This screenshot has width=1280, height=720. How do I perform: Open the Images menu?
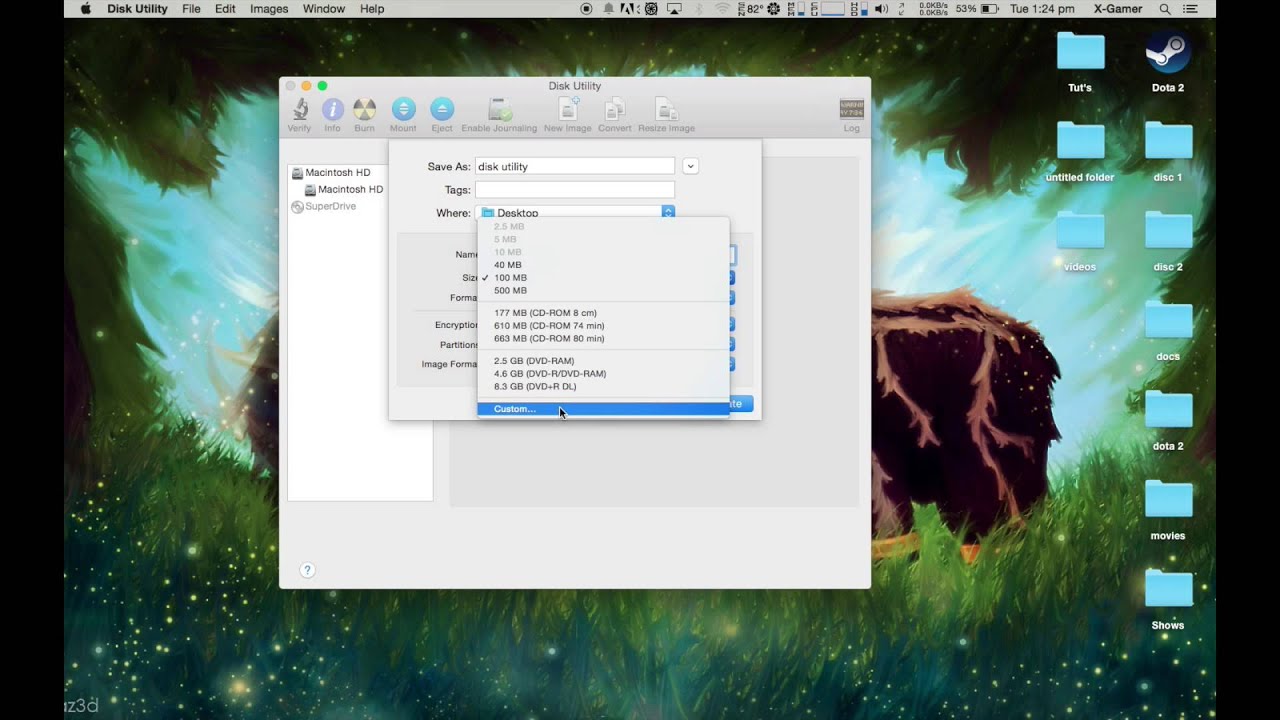(x=269, y=9)
